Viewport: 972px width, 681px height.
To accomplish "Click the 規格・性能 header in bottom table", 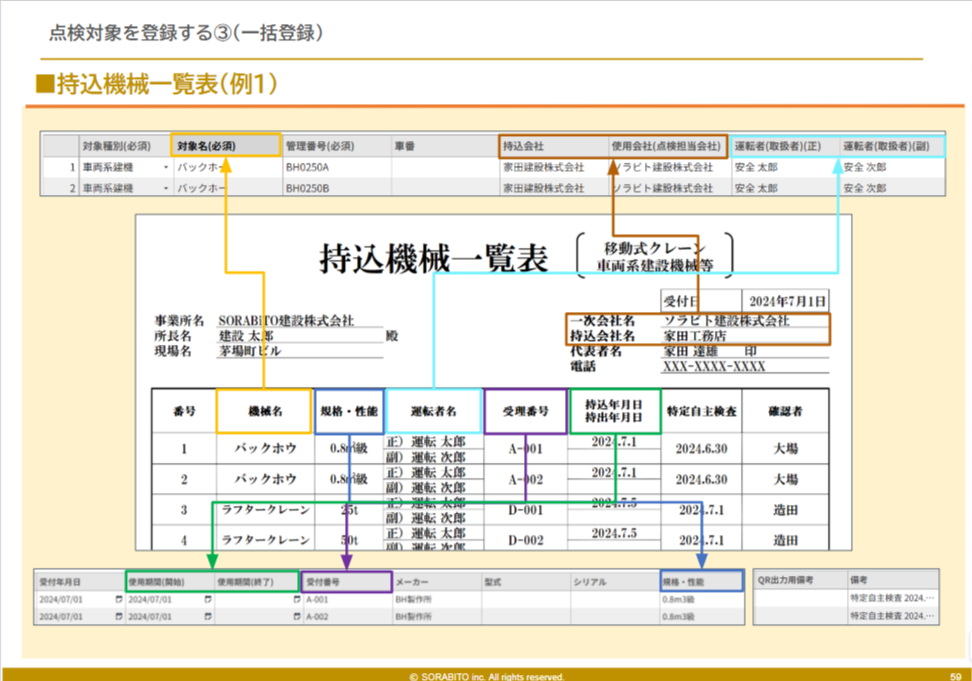I will coord(701,581).
